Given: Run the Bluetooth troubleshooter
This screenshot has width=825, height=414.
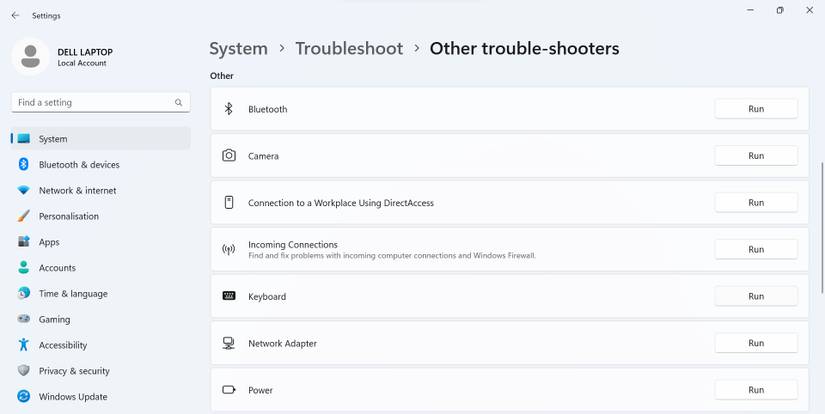Looking at the screenshot, I should [x=756, y=109].
